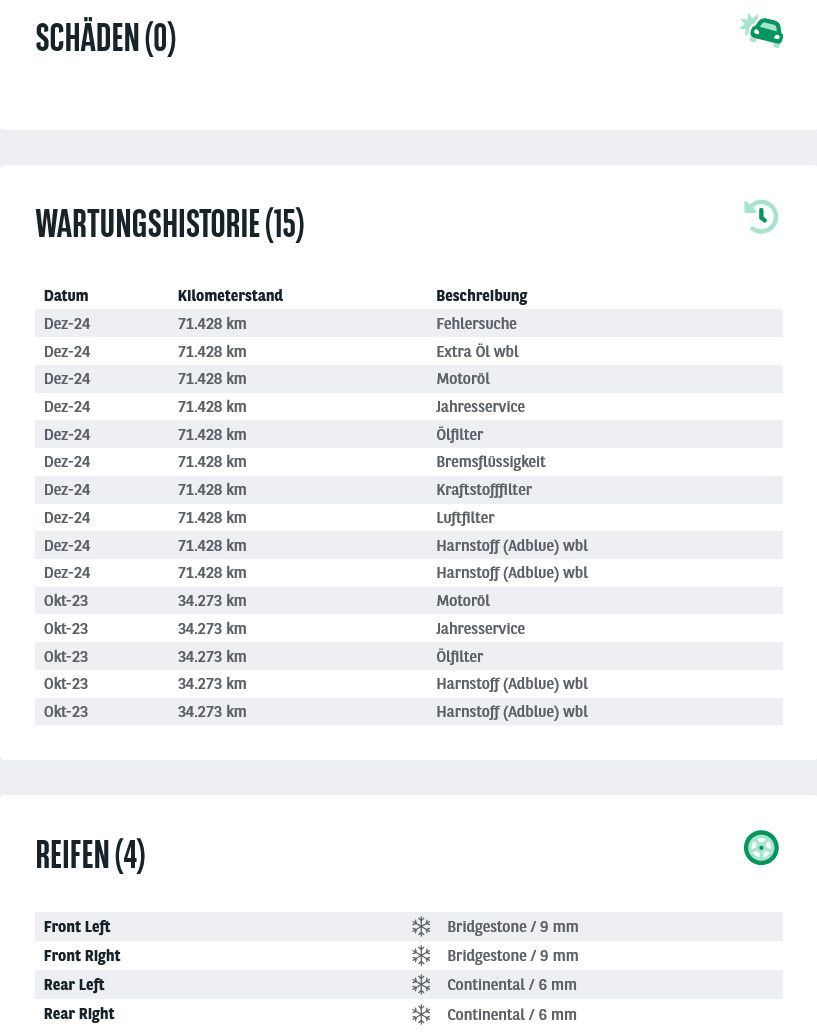This screenshot has height=1035, width=817.
Task: Select the Fehlersuche maintenance entry
Action: point(476,324)
